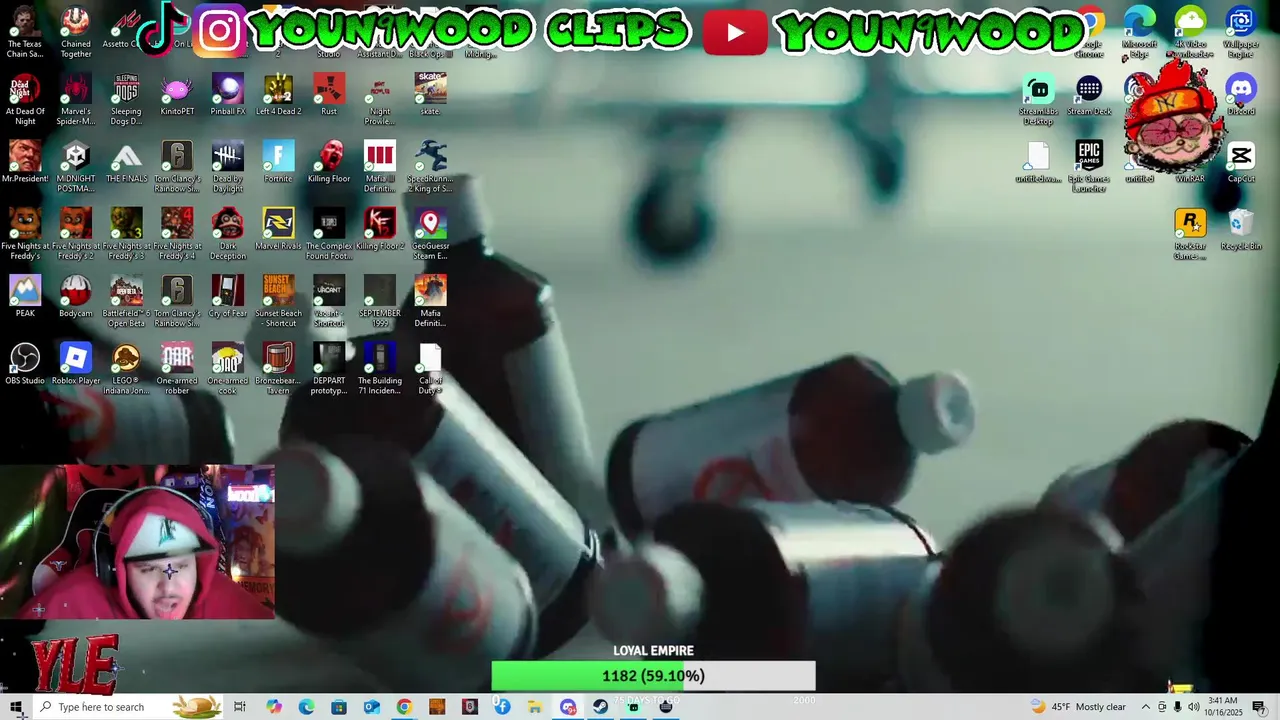The height and width of the screenshot is (720, 1280).
Task: Open the skate. game shortcut
Action: point(430,95)
